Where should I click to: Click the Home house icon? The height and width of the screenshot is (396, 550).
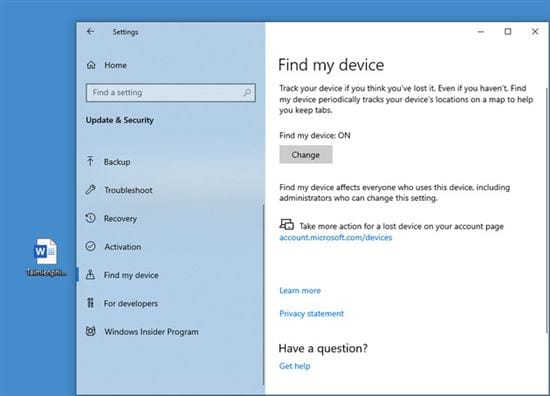click(x=91, y=65)
